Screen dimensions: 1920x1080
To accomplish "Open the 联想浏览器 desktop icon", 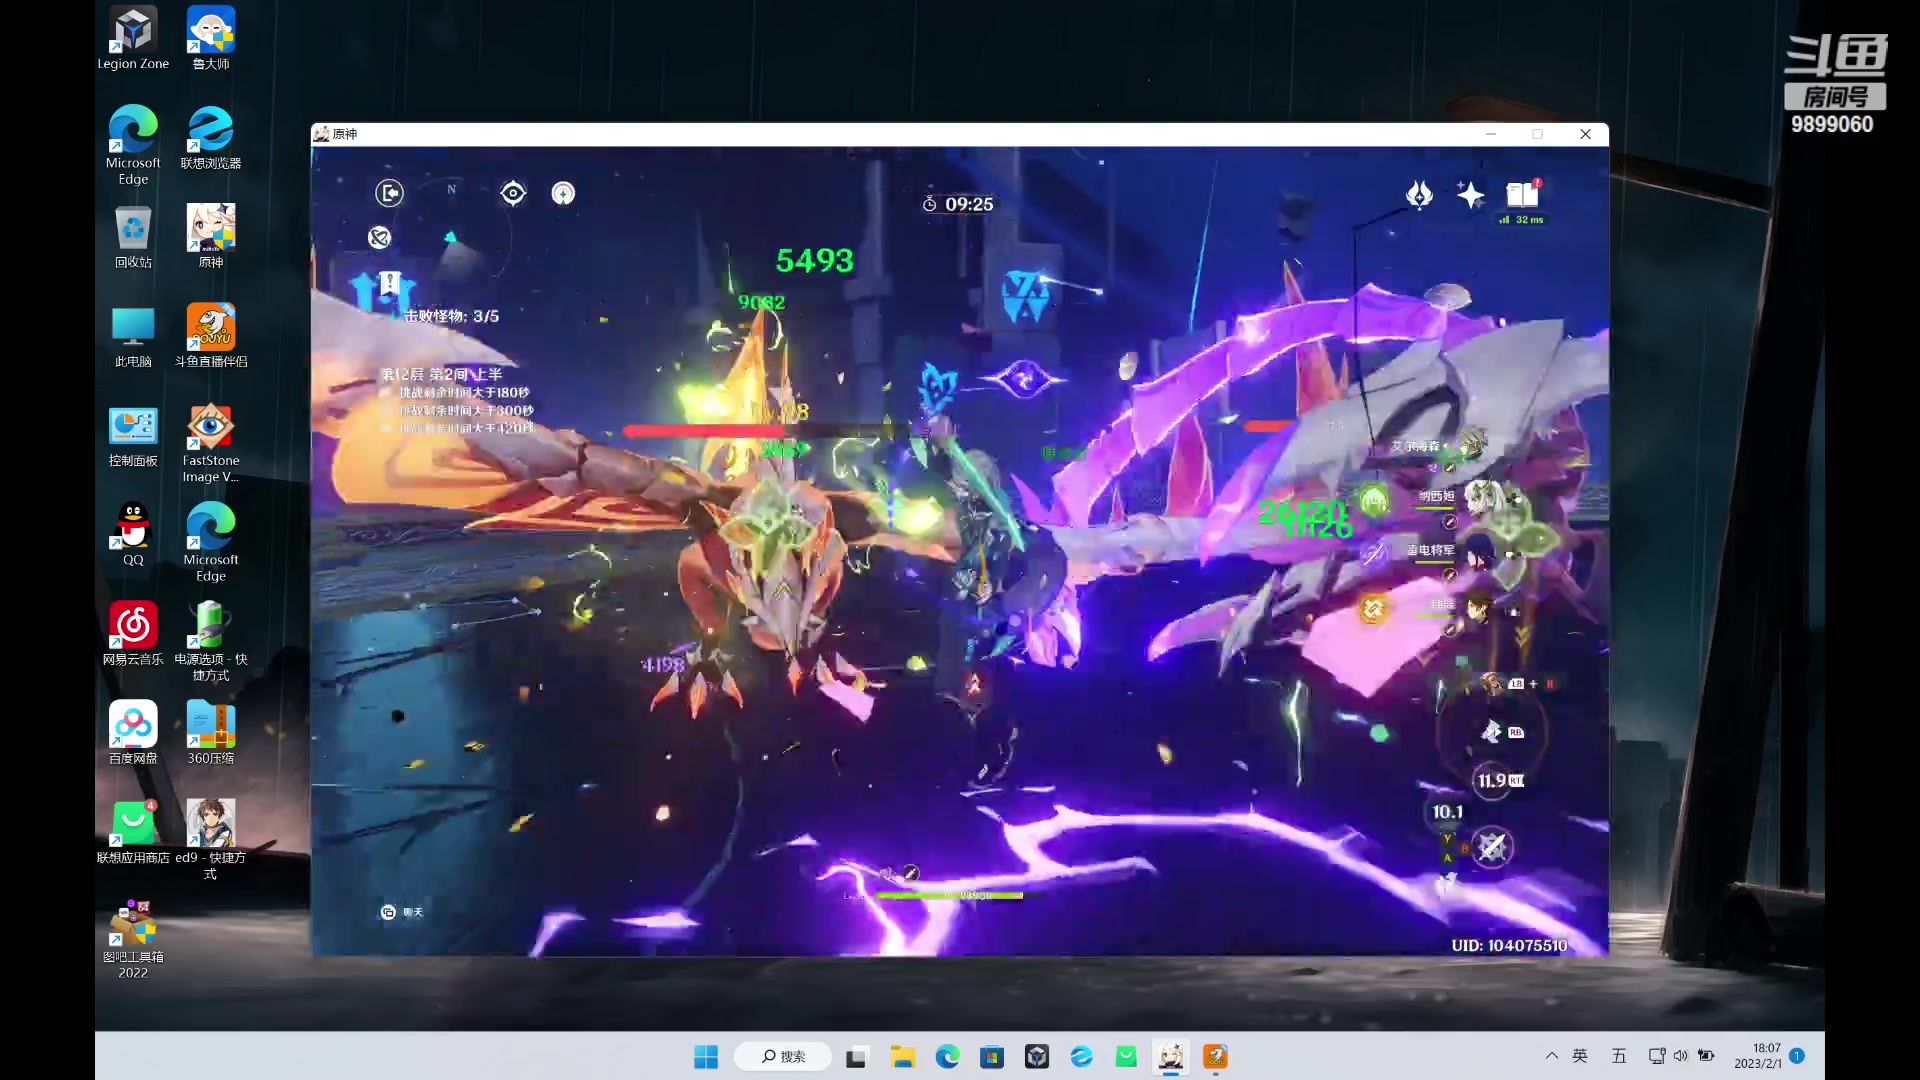I will click(211, 138).
